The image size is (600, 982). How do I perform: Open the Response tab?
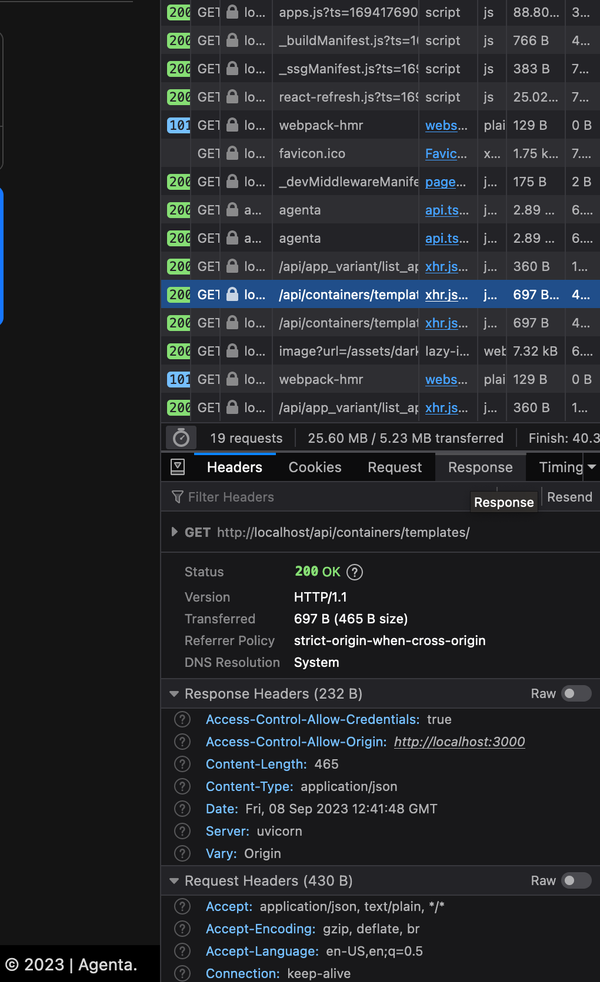pyautogui.click(x=480, y=467)
